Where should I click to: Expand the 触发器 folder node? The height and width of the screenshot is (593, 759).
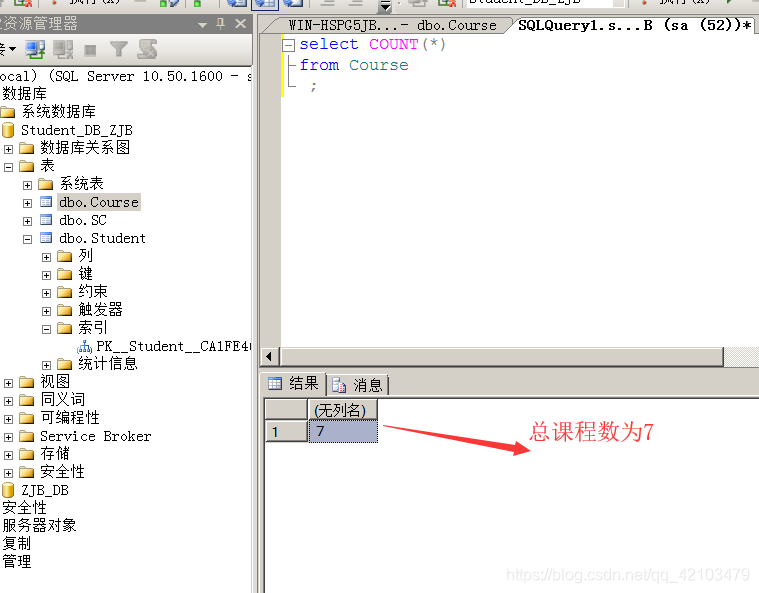[x=46, y=311]
